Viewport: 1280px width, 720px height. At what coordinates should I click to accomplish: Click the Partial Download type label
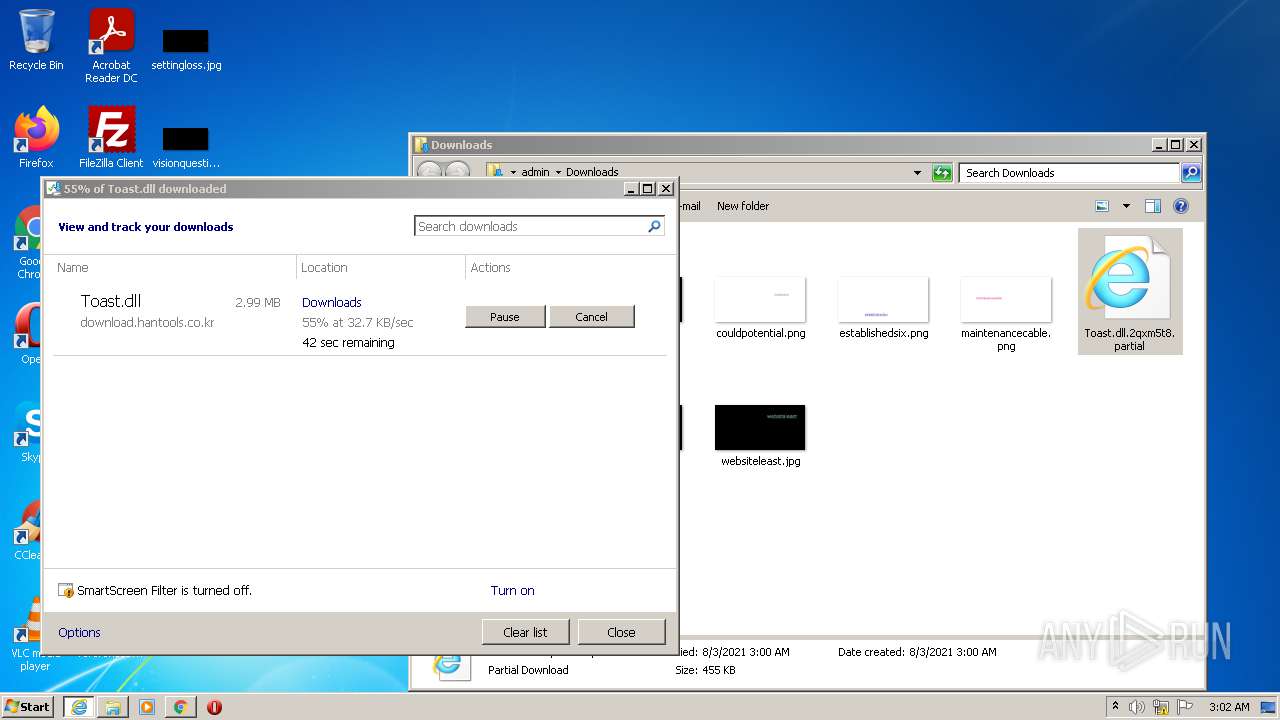point(528,670)
